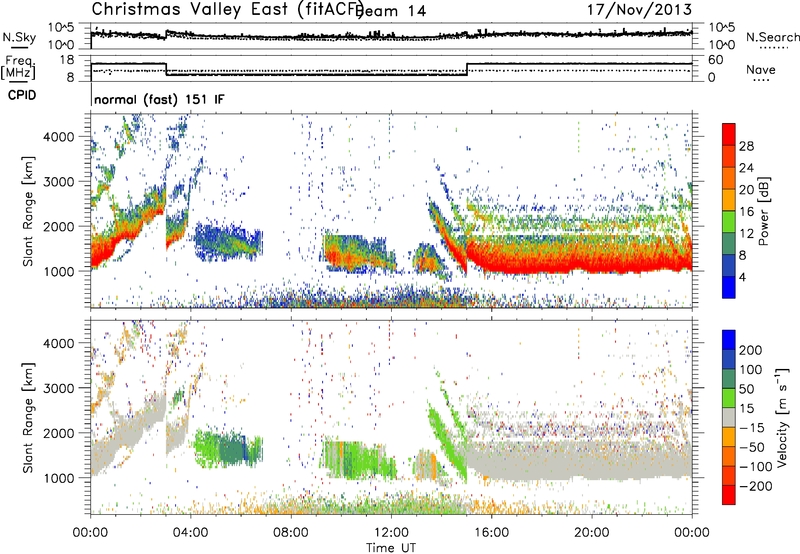Click the blue bottom segment of the Power colorbar
Image resolution: width=800 pixels, height=554 pixels.
729,287
